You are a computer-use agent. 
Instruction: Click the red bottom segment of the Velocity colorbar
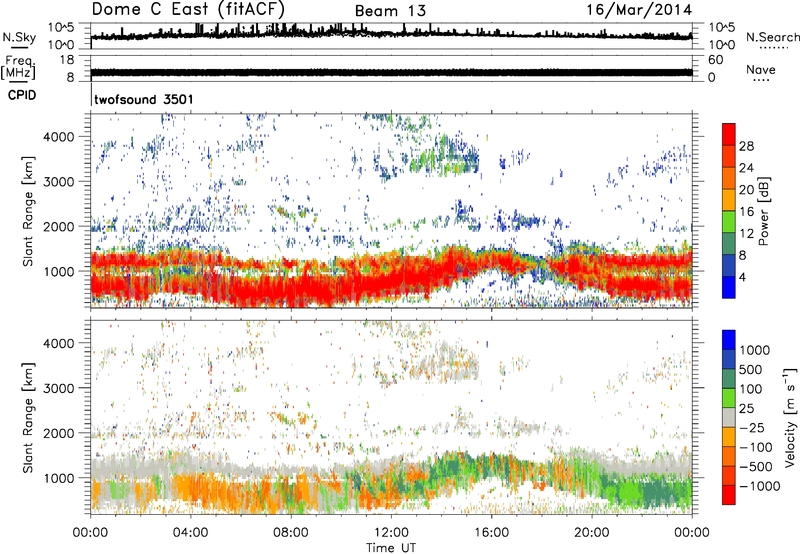pyautogui.click(x=729, y=495)
